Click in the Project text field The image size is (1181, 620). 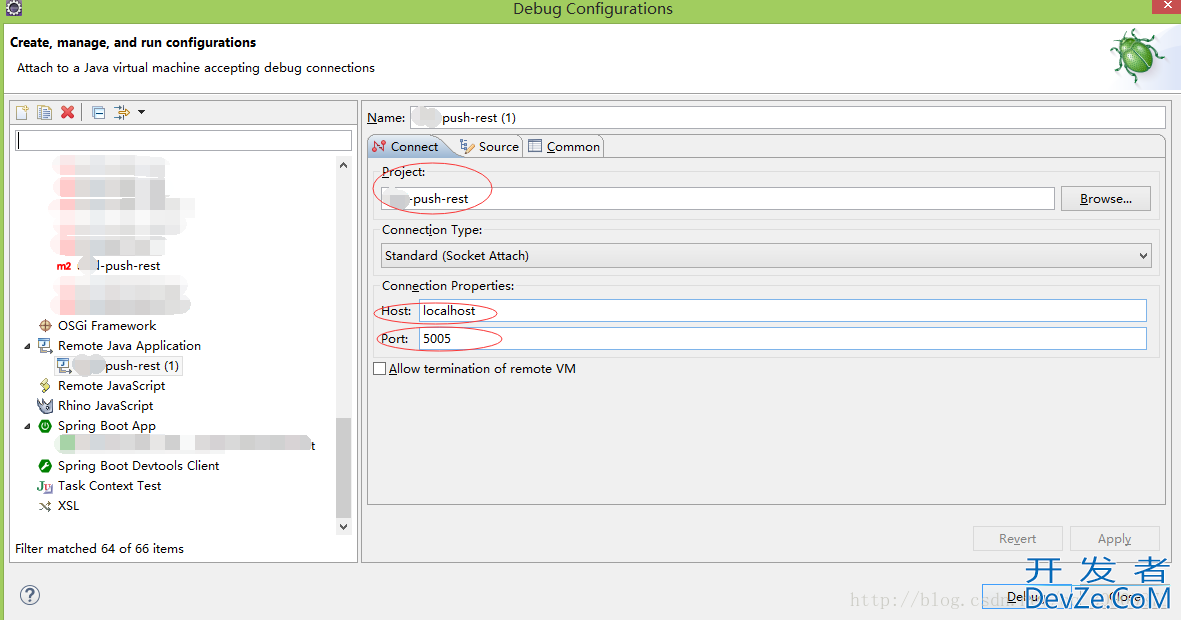pos(718,199)
